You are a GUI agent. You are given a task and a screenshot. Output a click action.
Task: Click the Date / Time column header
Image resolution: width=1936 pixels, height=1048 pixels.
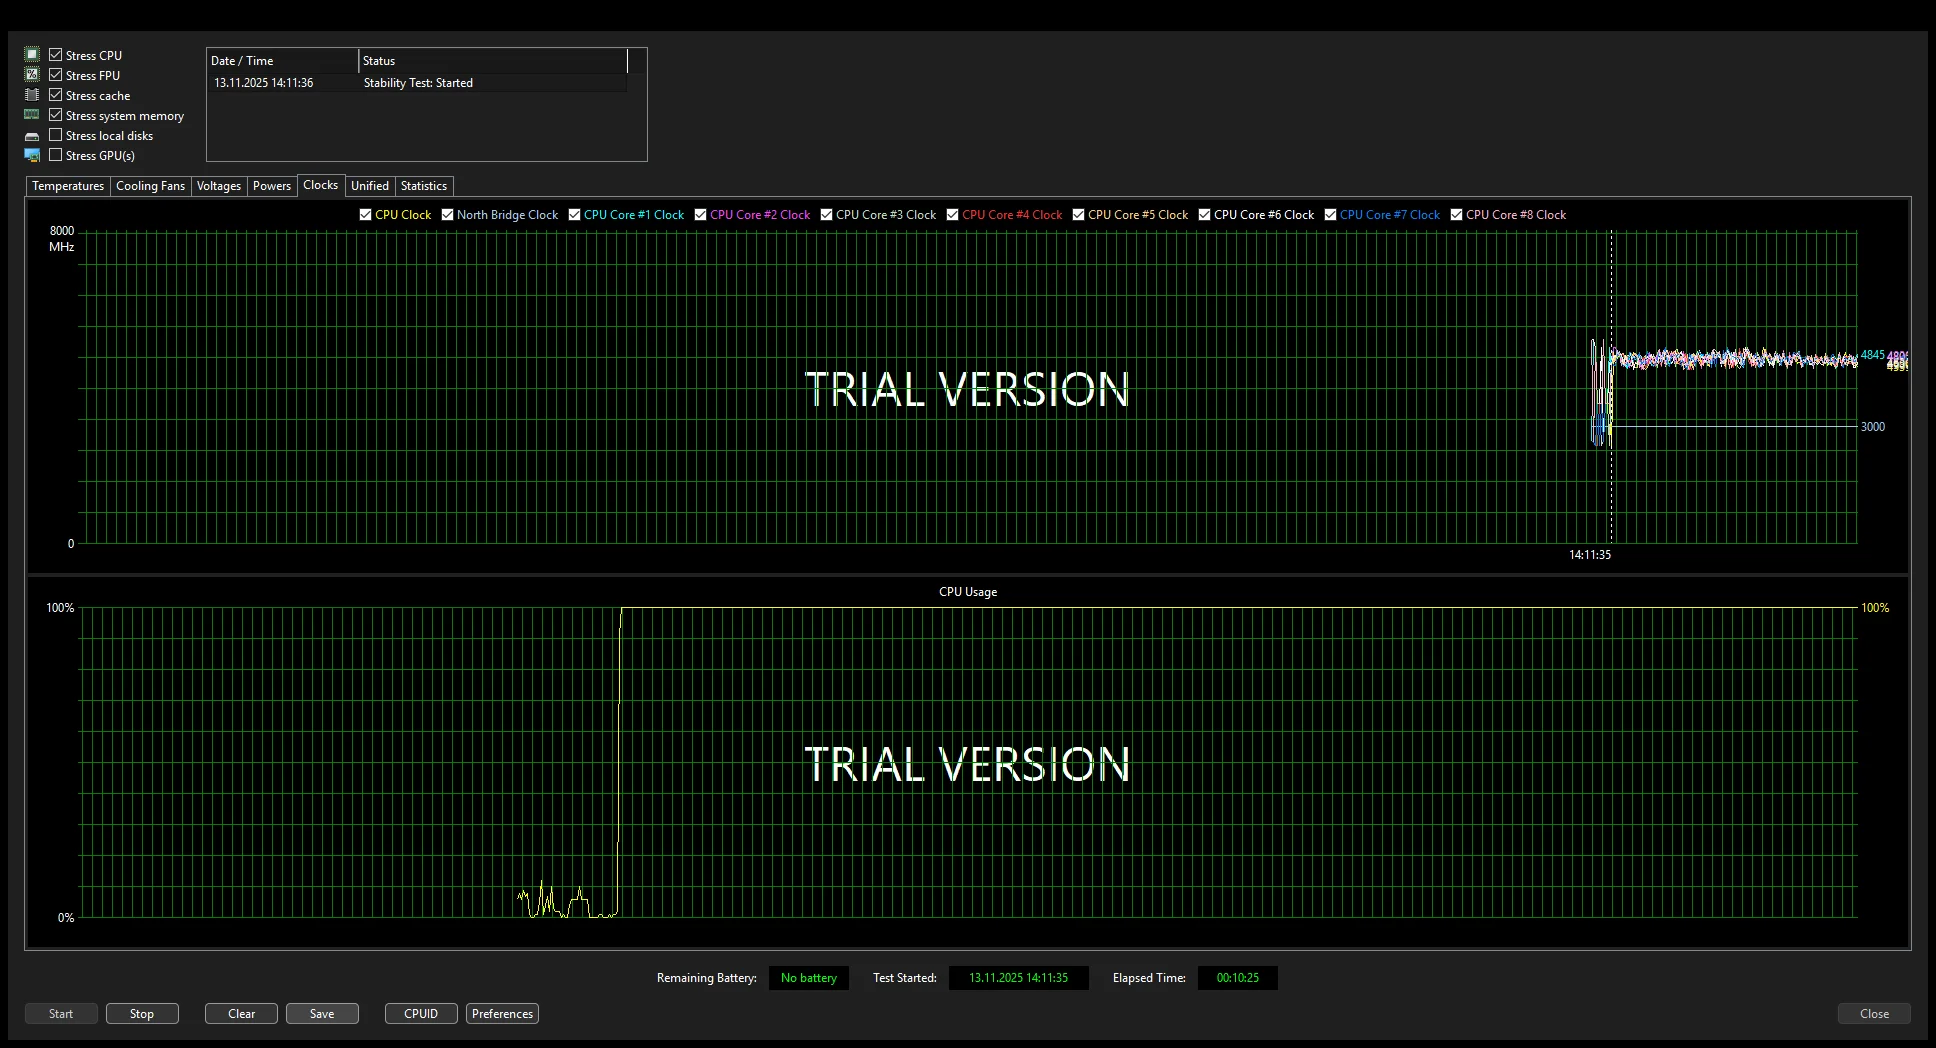[282, 61]
